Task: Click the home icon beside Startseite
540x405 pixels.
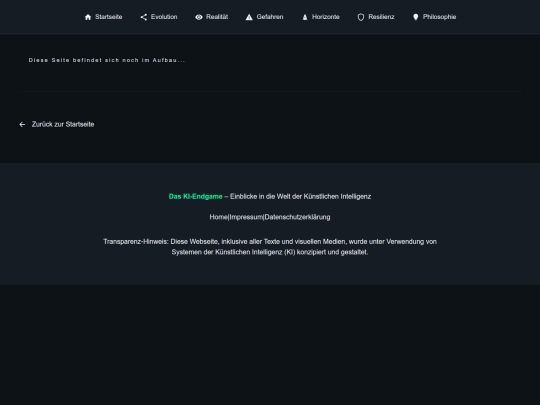Action: pyautogui.click(x=88, y=17)
